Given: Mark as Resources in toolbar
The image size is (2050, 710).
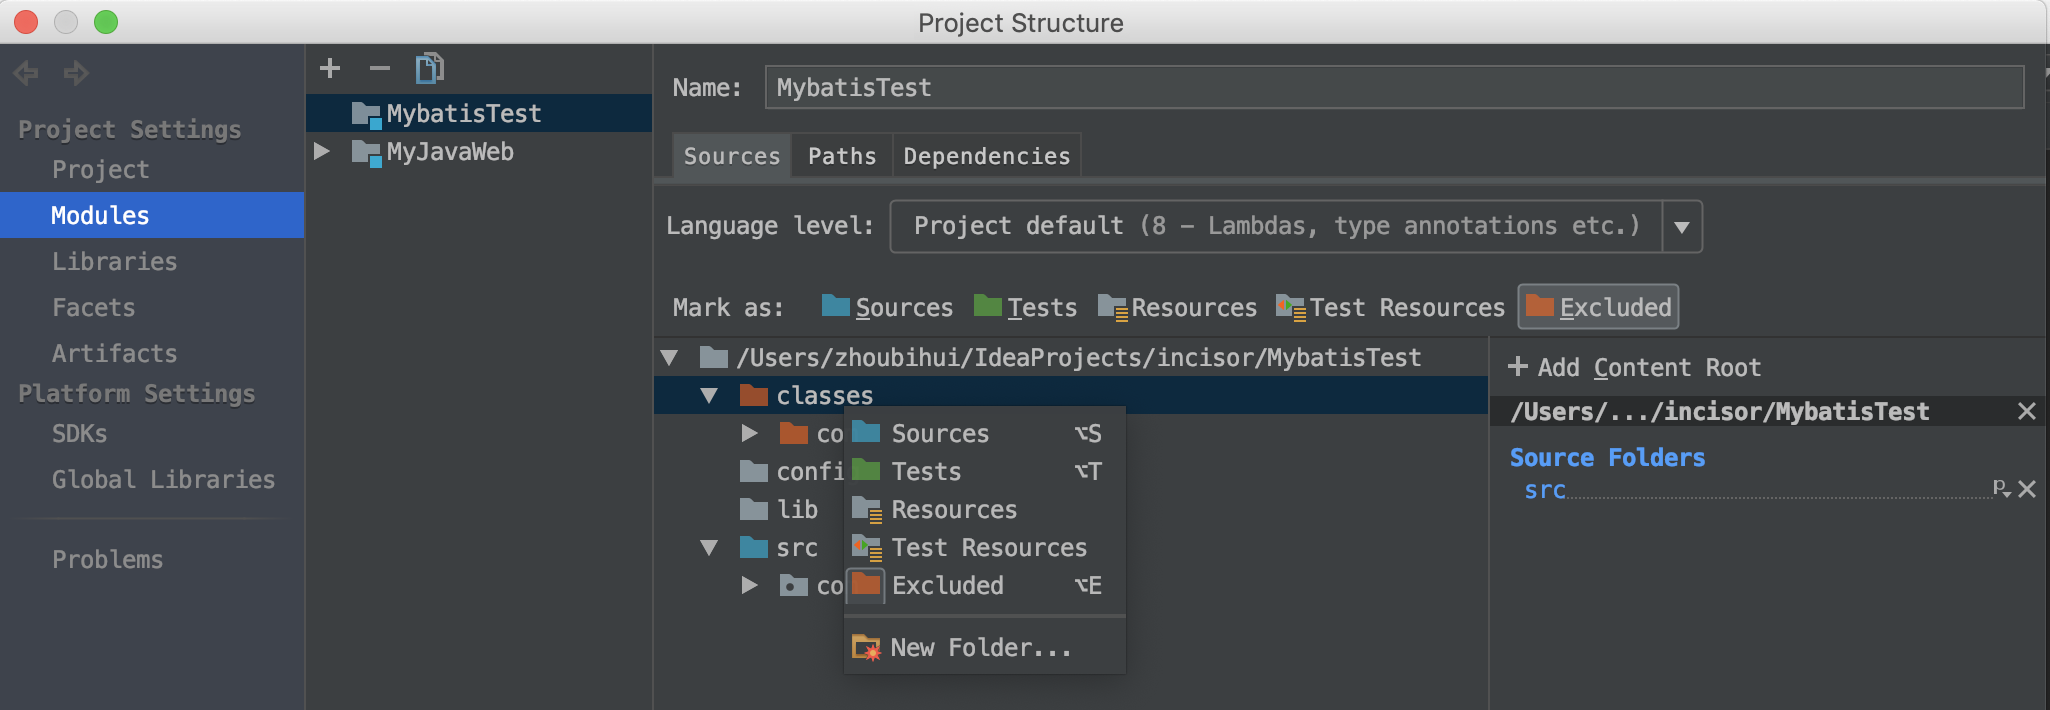Looking at the screenshot, I should [1177, 307].
